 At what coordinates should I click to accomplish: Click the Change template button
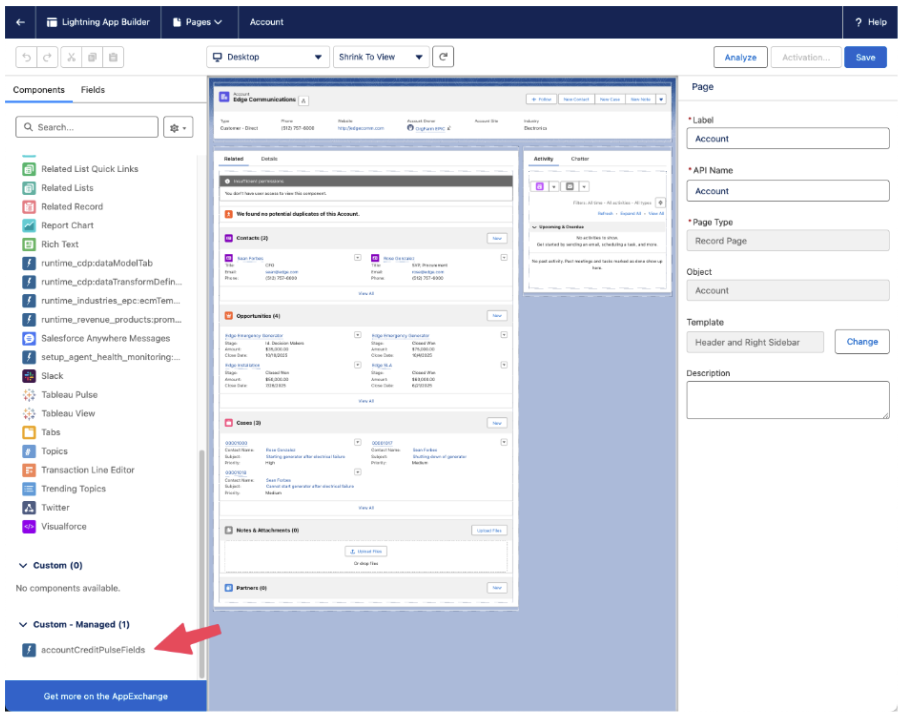click(862, 342)
